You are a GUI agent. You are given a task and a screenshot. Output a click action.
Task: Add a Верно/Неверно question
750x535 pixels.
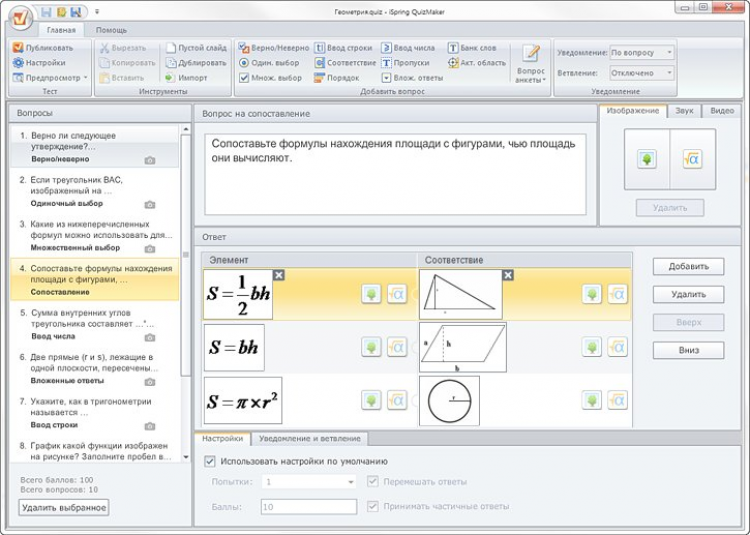[244, 47]
